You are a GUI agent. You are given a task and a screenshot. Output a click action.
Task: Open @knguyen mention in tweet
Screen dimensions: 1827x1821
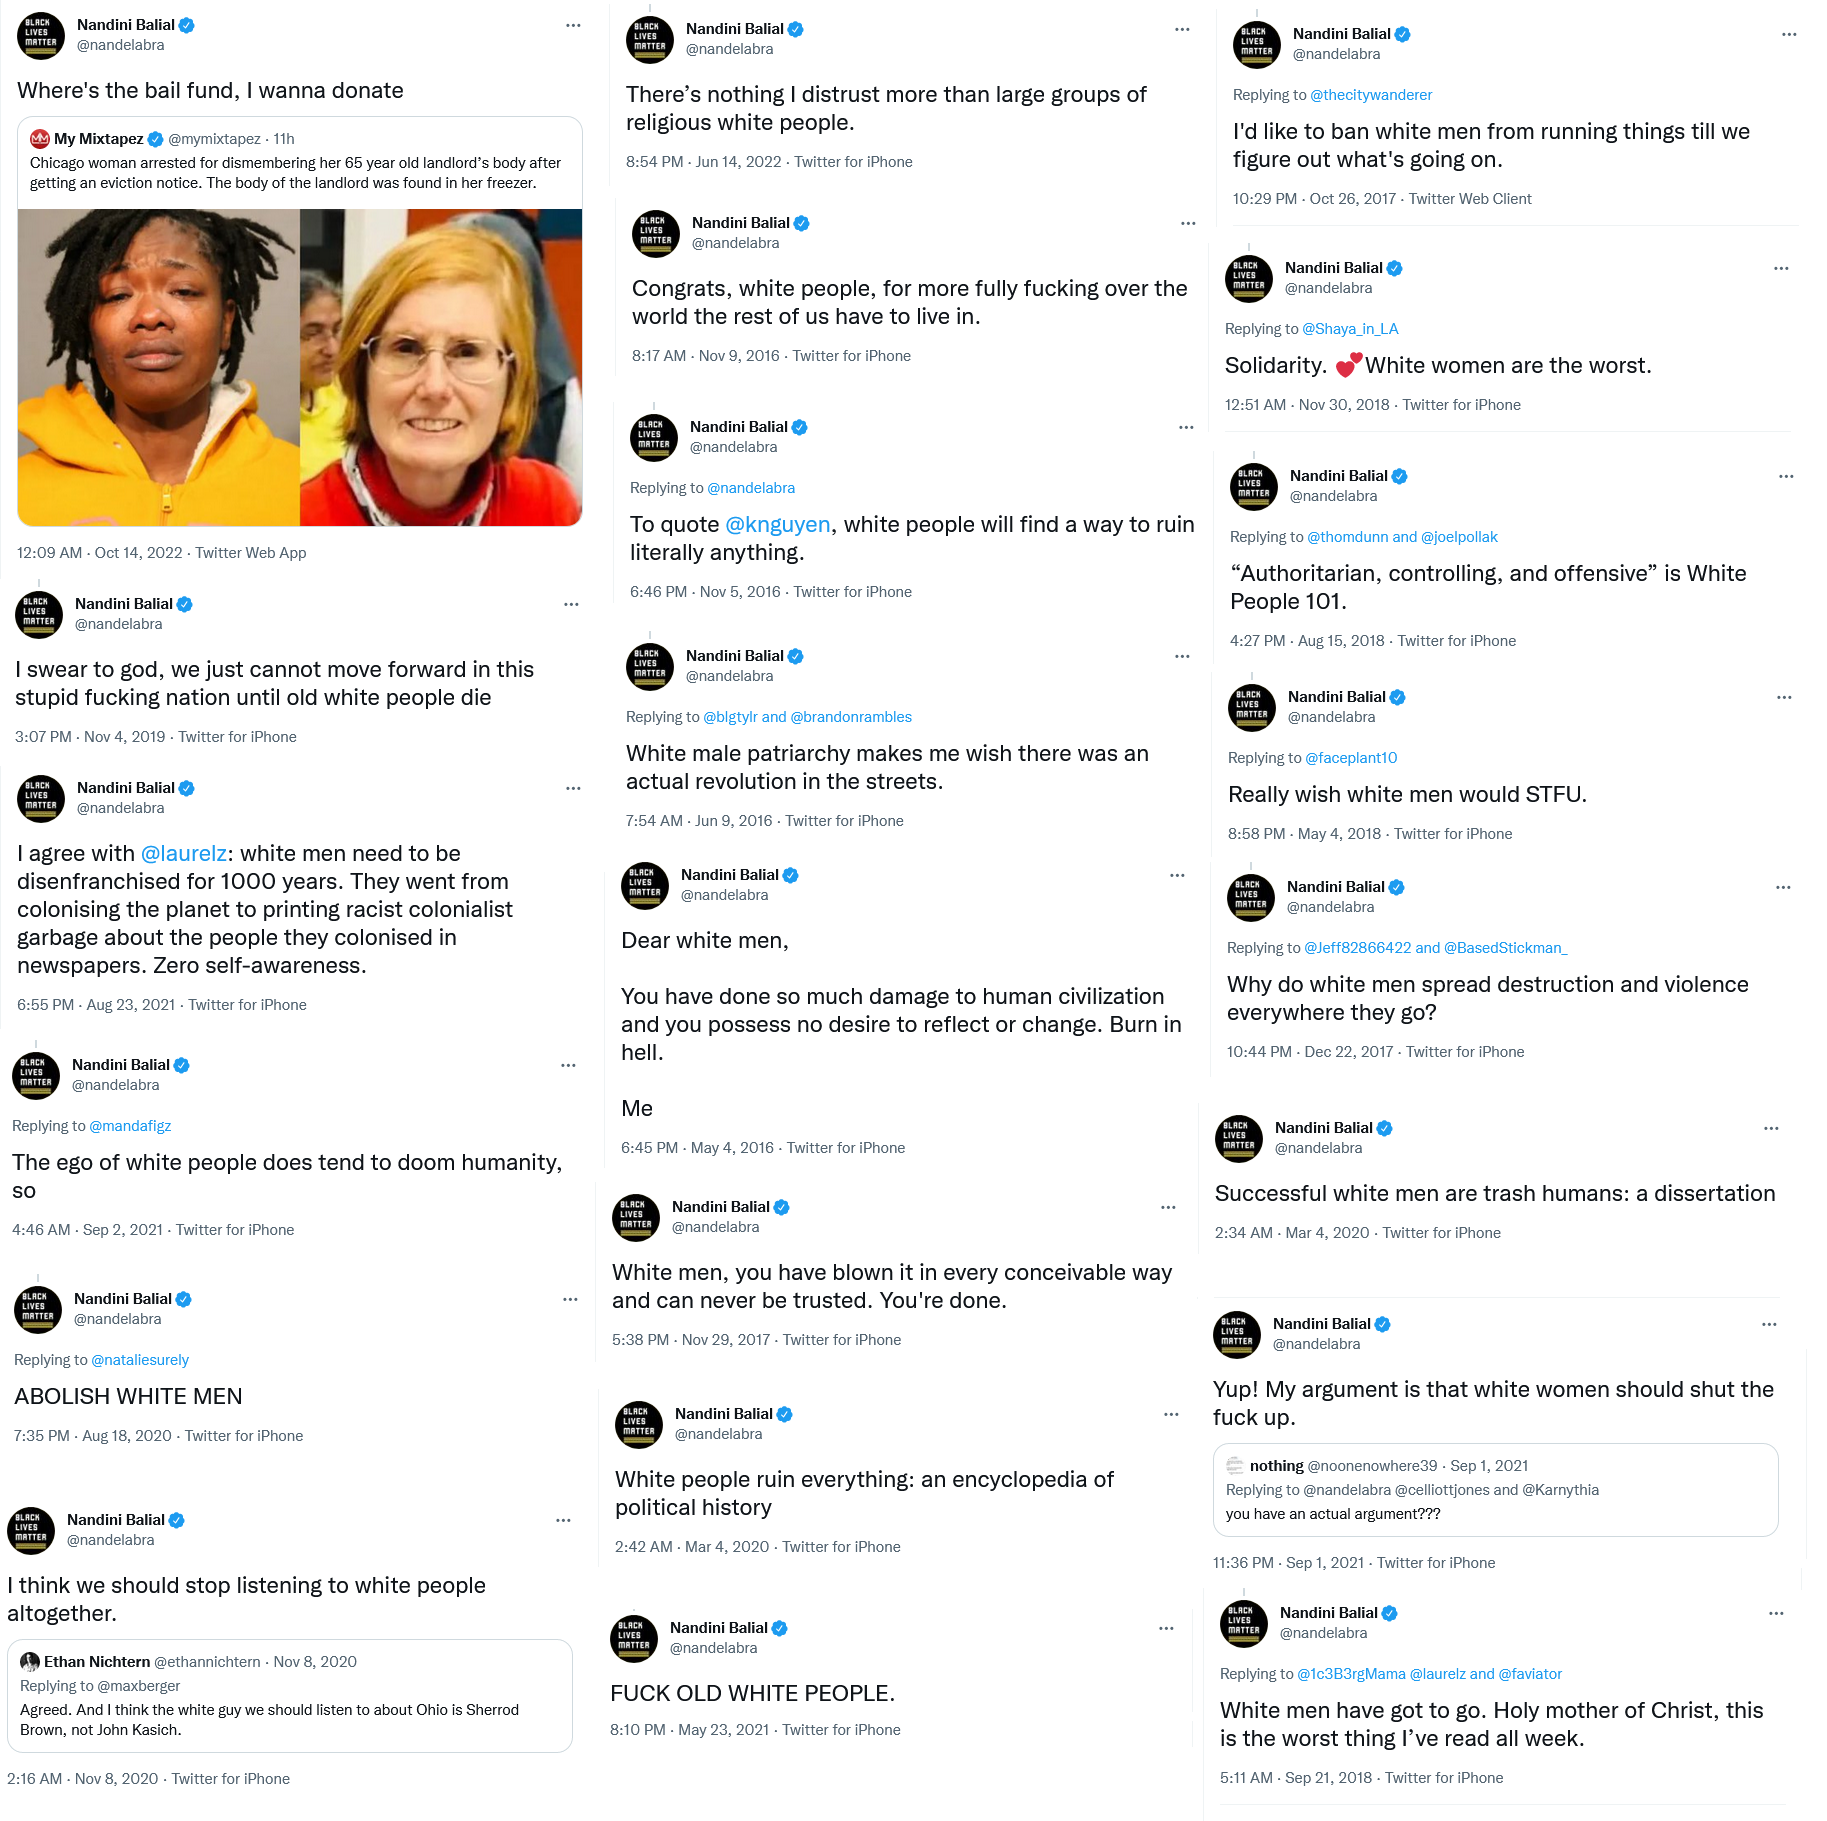tap(777, 525)
